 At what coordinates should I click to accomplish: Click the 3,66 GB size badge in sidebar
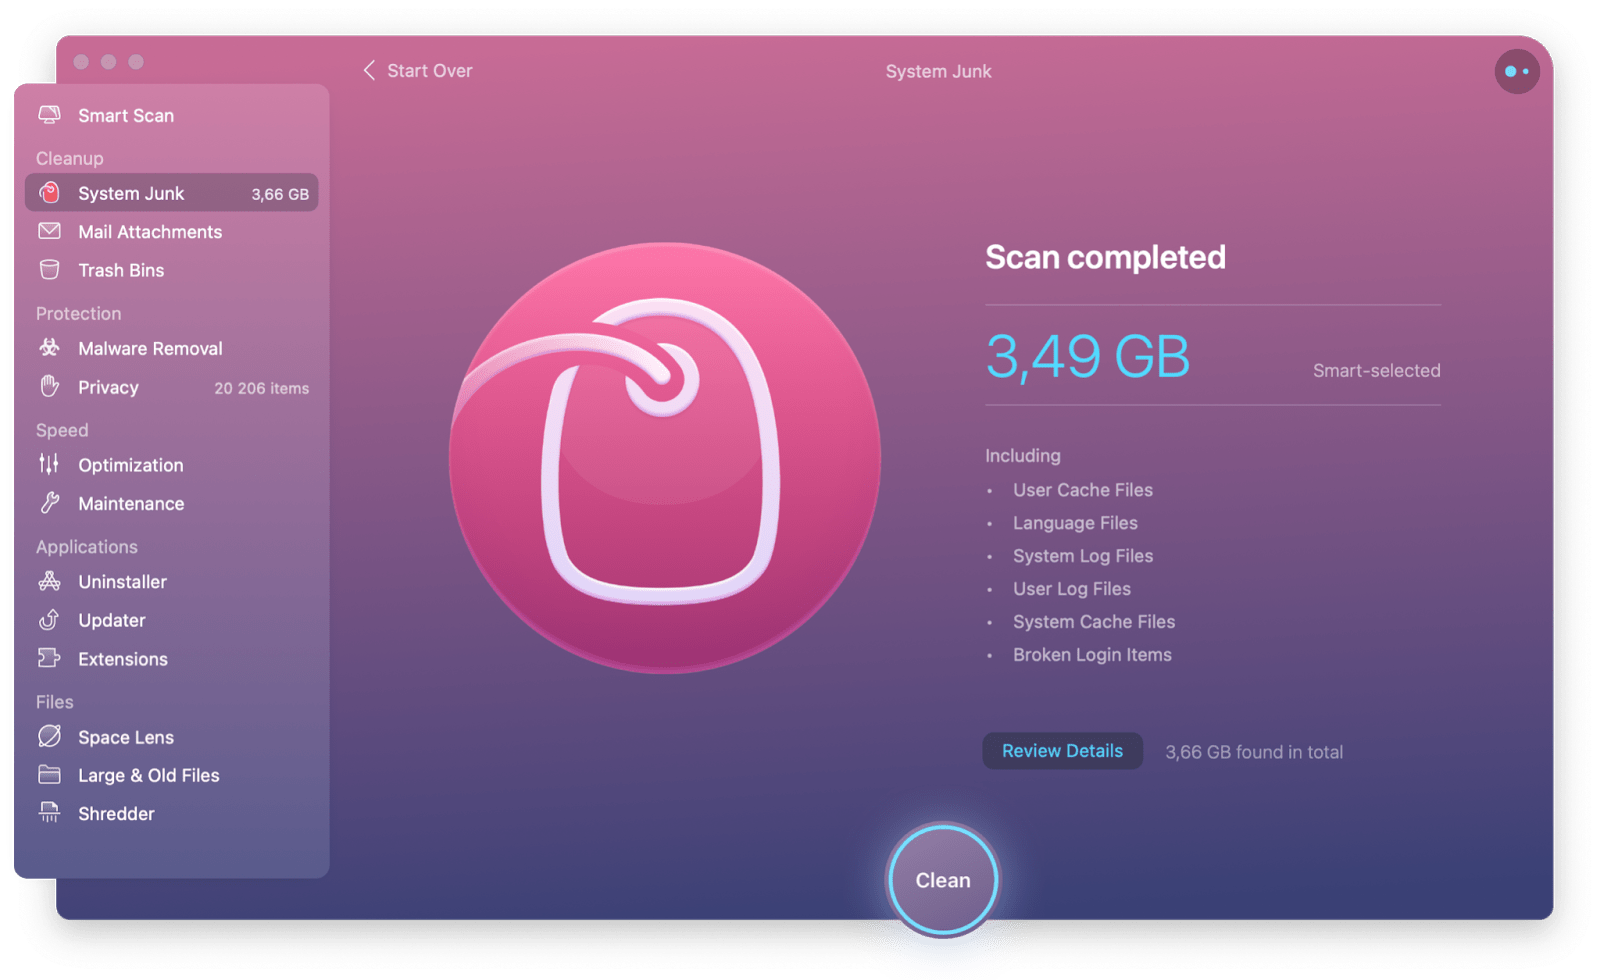point(280,194)
